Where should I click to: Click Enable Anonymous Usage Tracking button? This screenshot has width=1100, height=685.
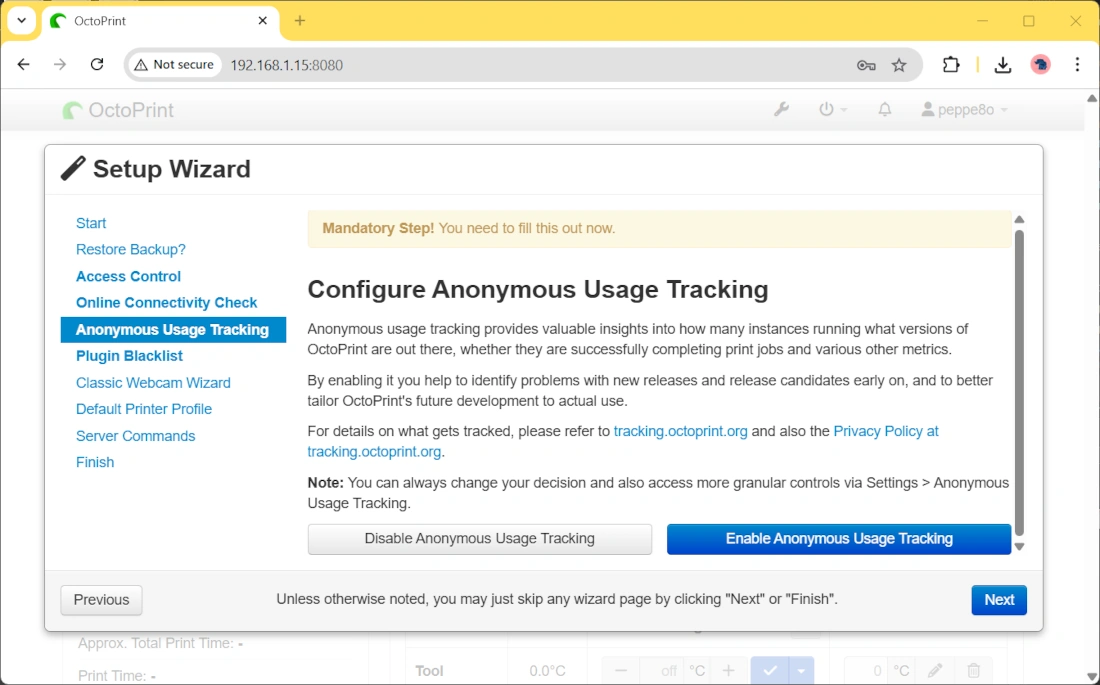click(x=839, y=539)
